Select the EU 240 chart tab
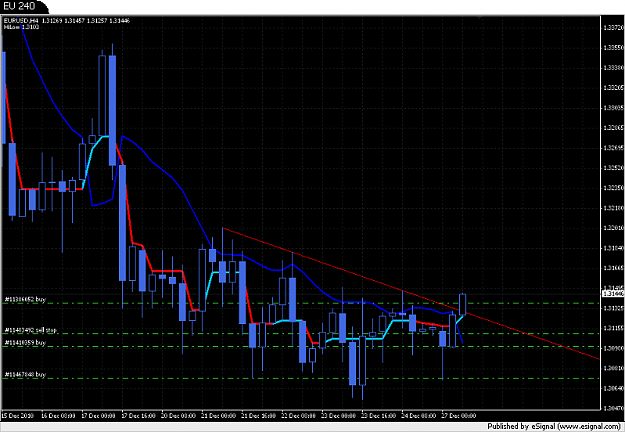625x432 pixels. click(20, 6)
